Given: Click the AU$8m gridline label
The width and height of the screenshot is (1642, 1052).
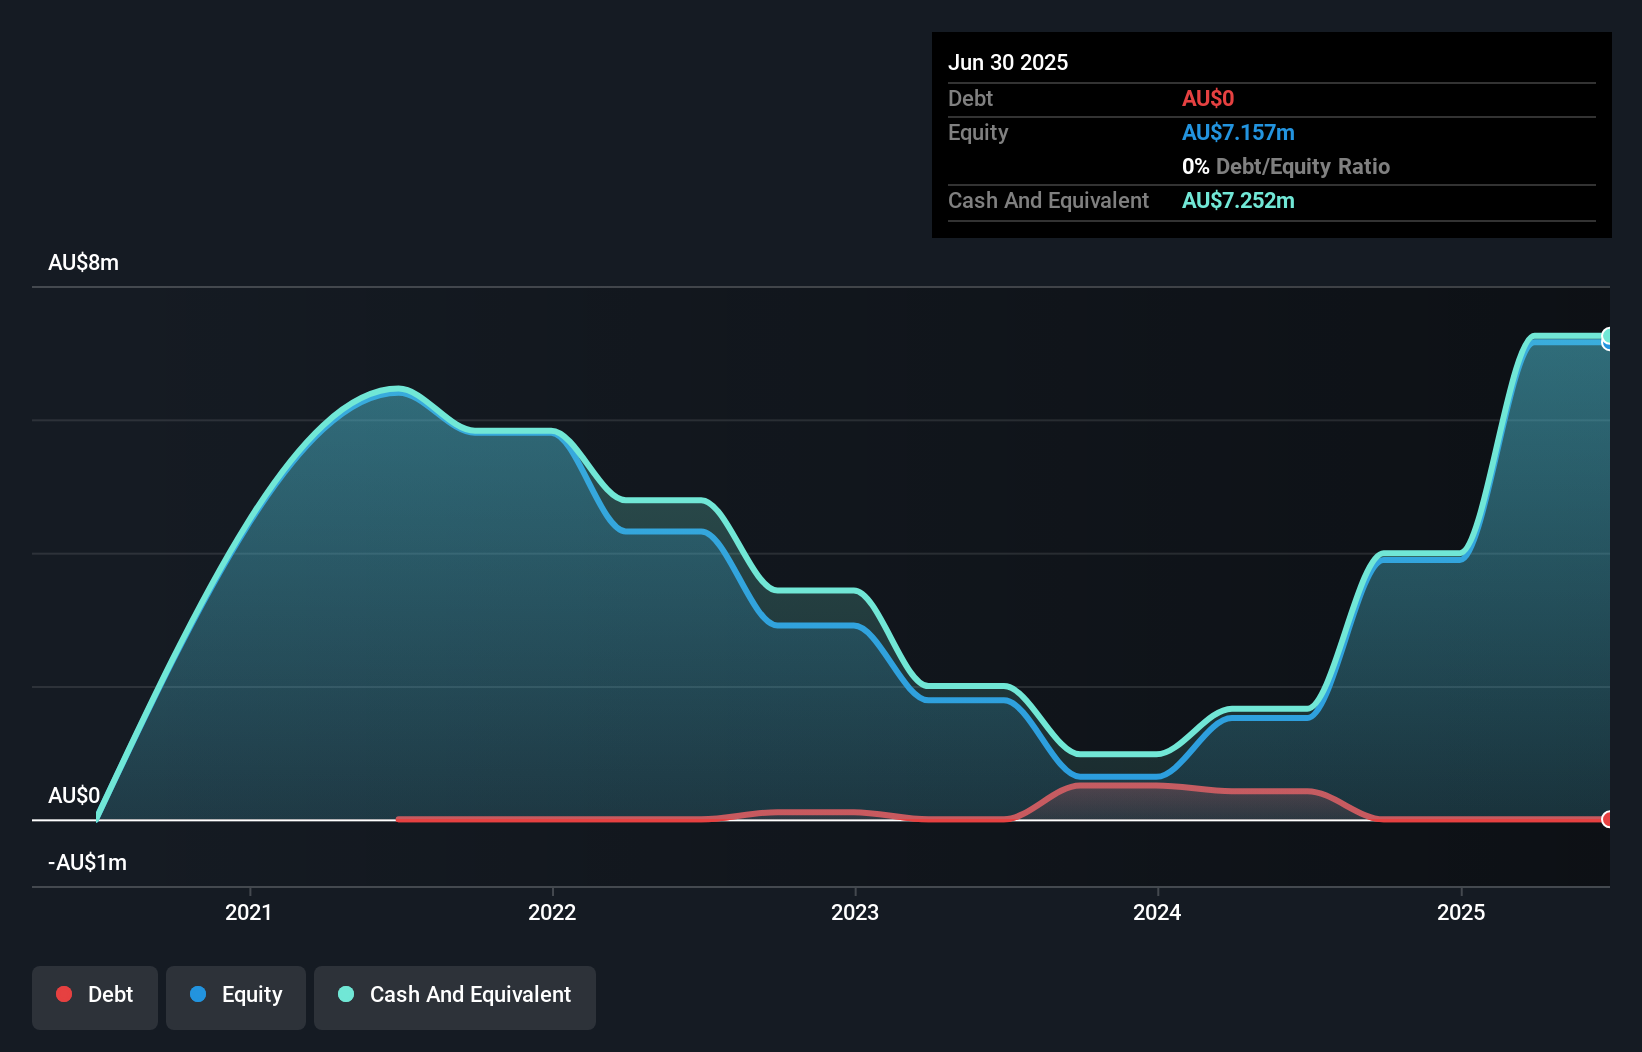Looking at the screenshot, I should [84, 262].
